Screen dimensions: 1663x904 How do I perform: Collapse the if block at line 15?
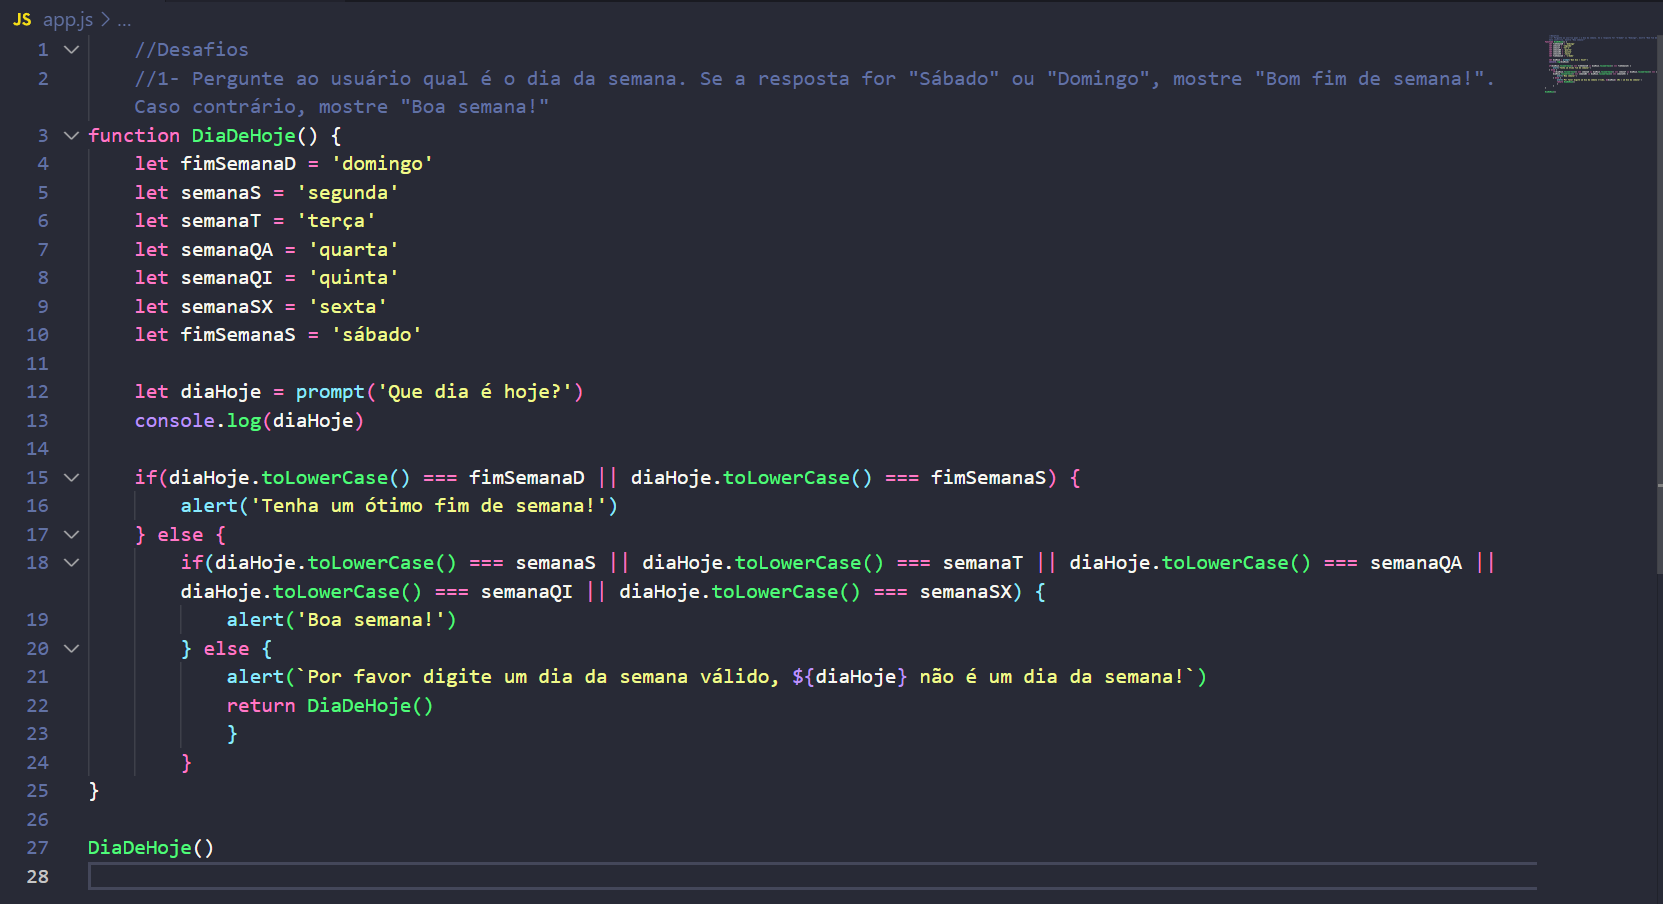click(x=71, y=477)
